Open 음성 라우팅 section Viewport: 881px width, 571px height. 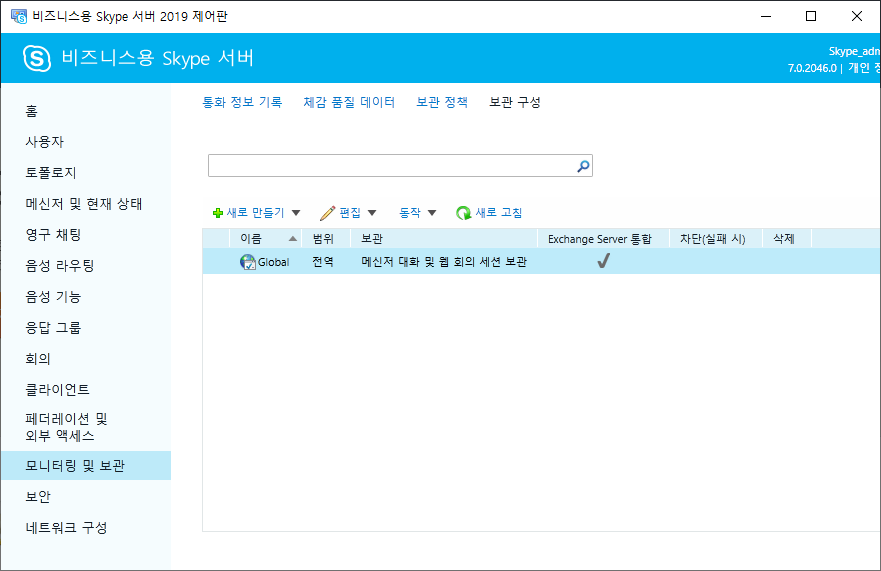(x=60, y=265)
